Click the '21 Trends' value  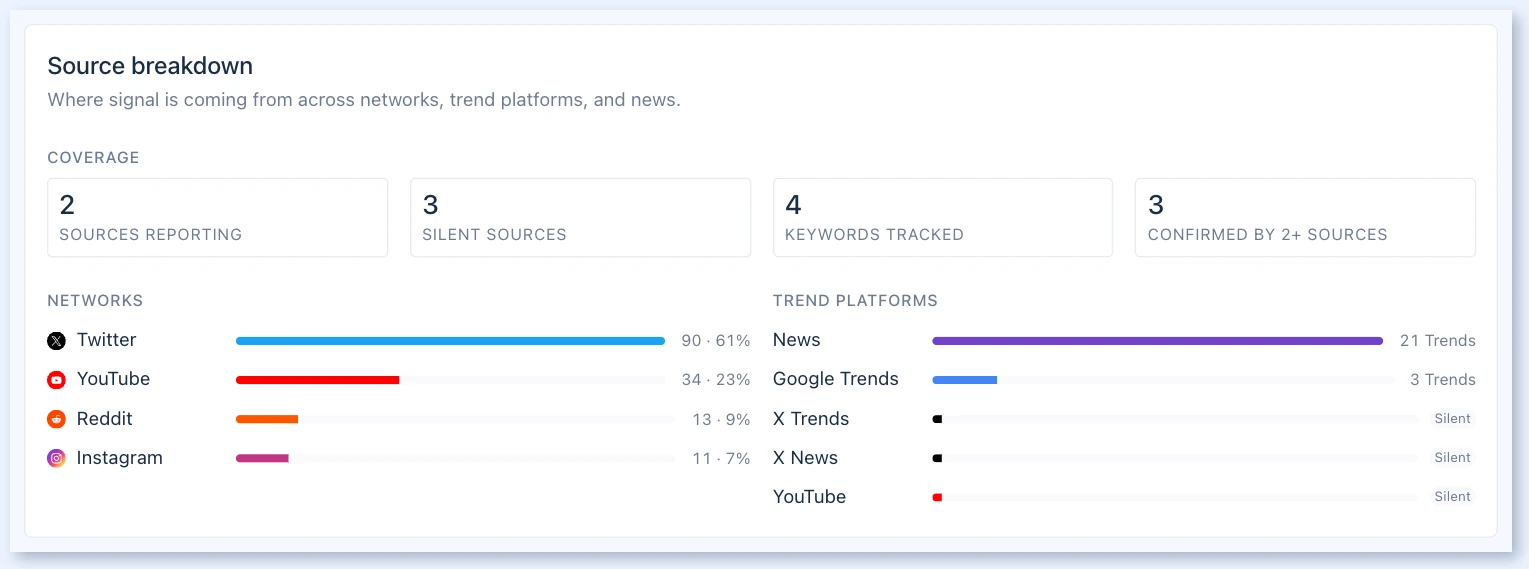point(1438,341)
